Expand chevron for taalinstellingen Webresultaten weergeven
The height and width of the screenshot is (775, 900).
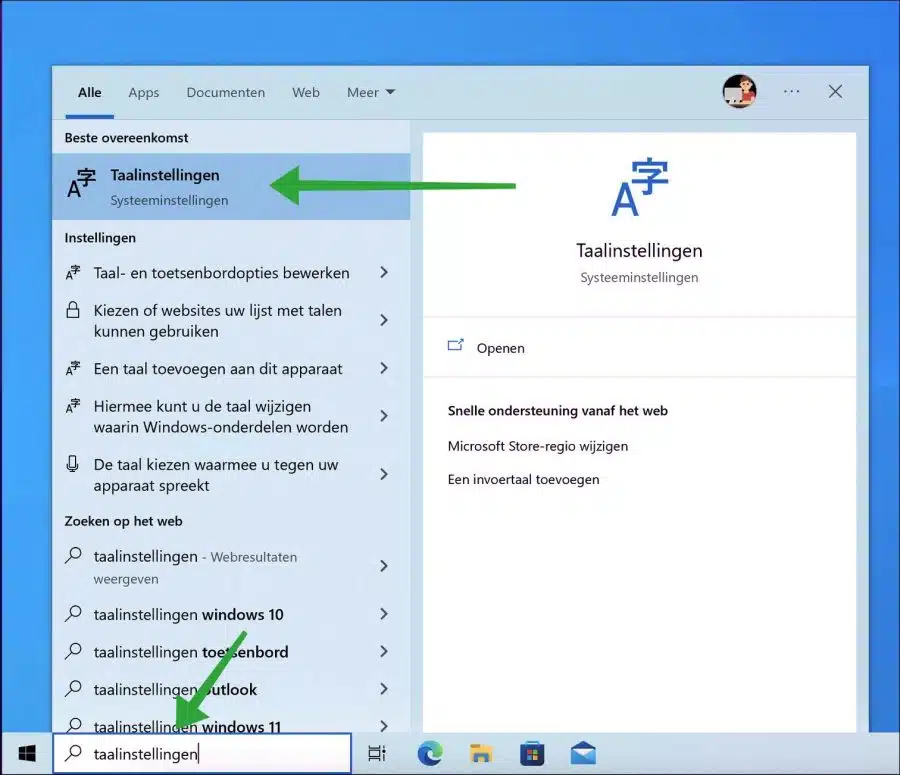click(x=384, y=567)
